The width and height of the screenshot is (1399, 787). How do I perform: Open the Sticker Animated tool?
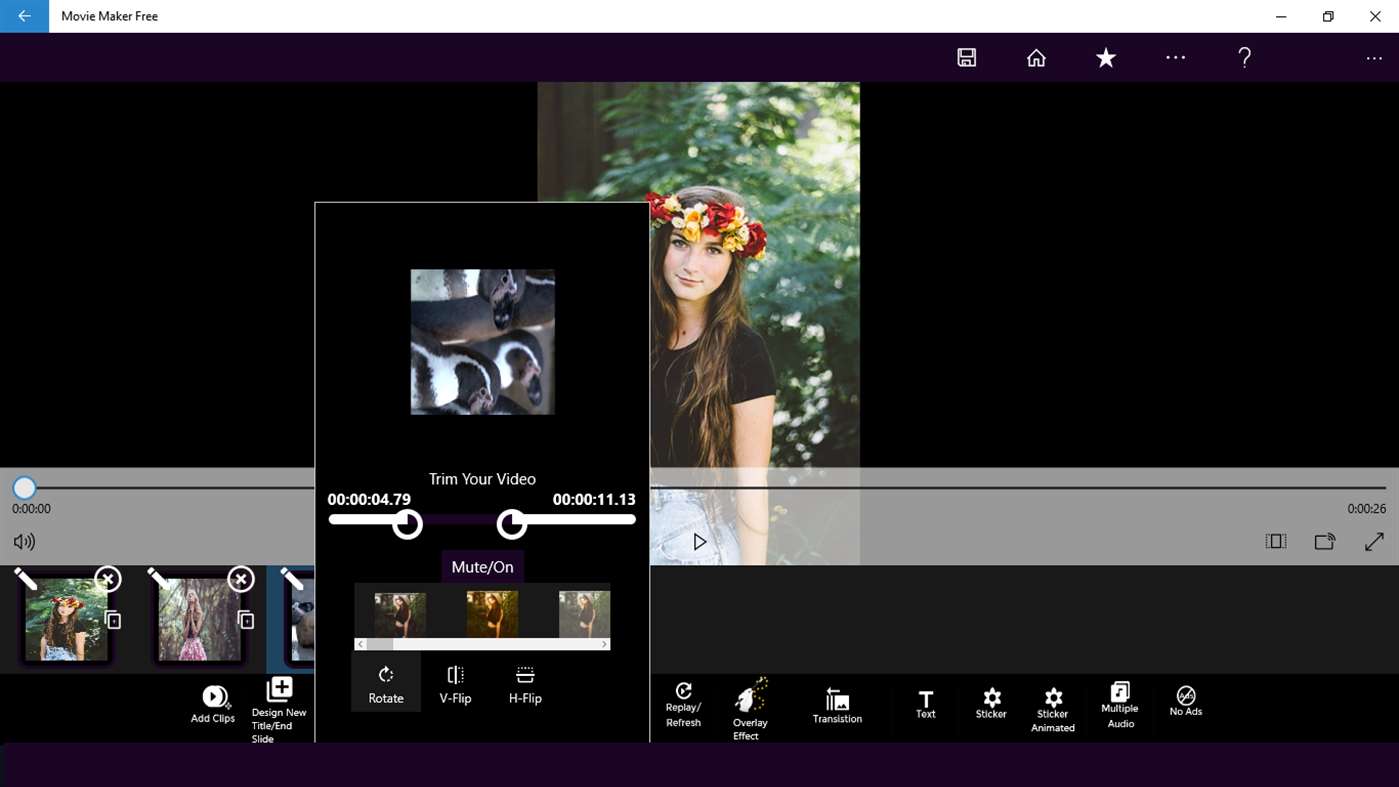pos(1053,710)
